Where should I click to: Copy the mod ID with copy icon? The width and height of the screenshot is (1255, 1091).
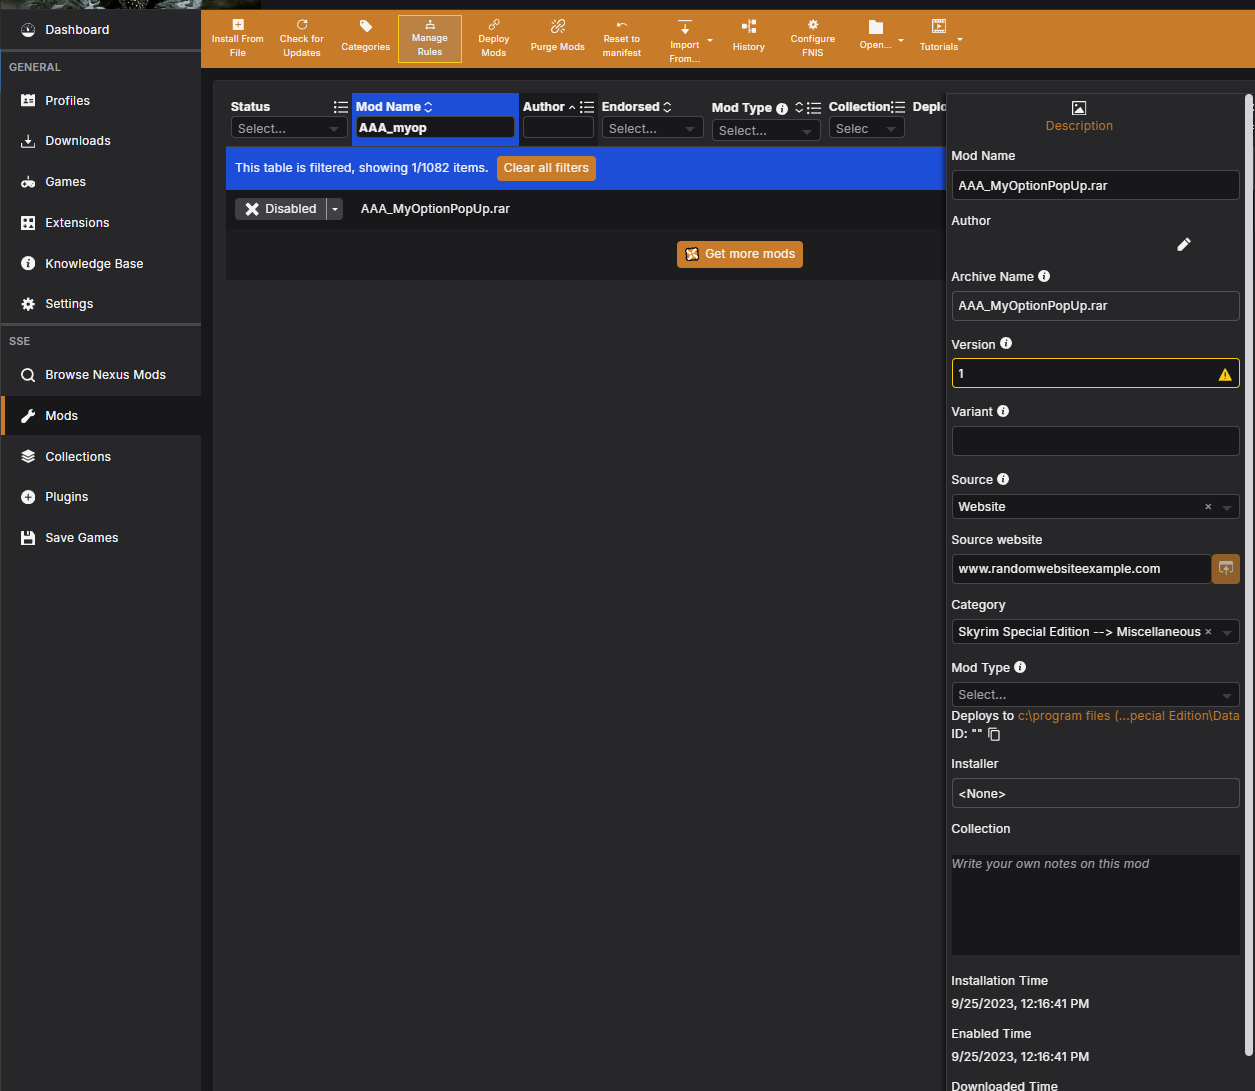(994, 734)
